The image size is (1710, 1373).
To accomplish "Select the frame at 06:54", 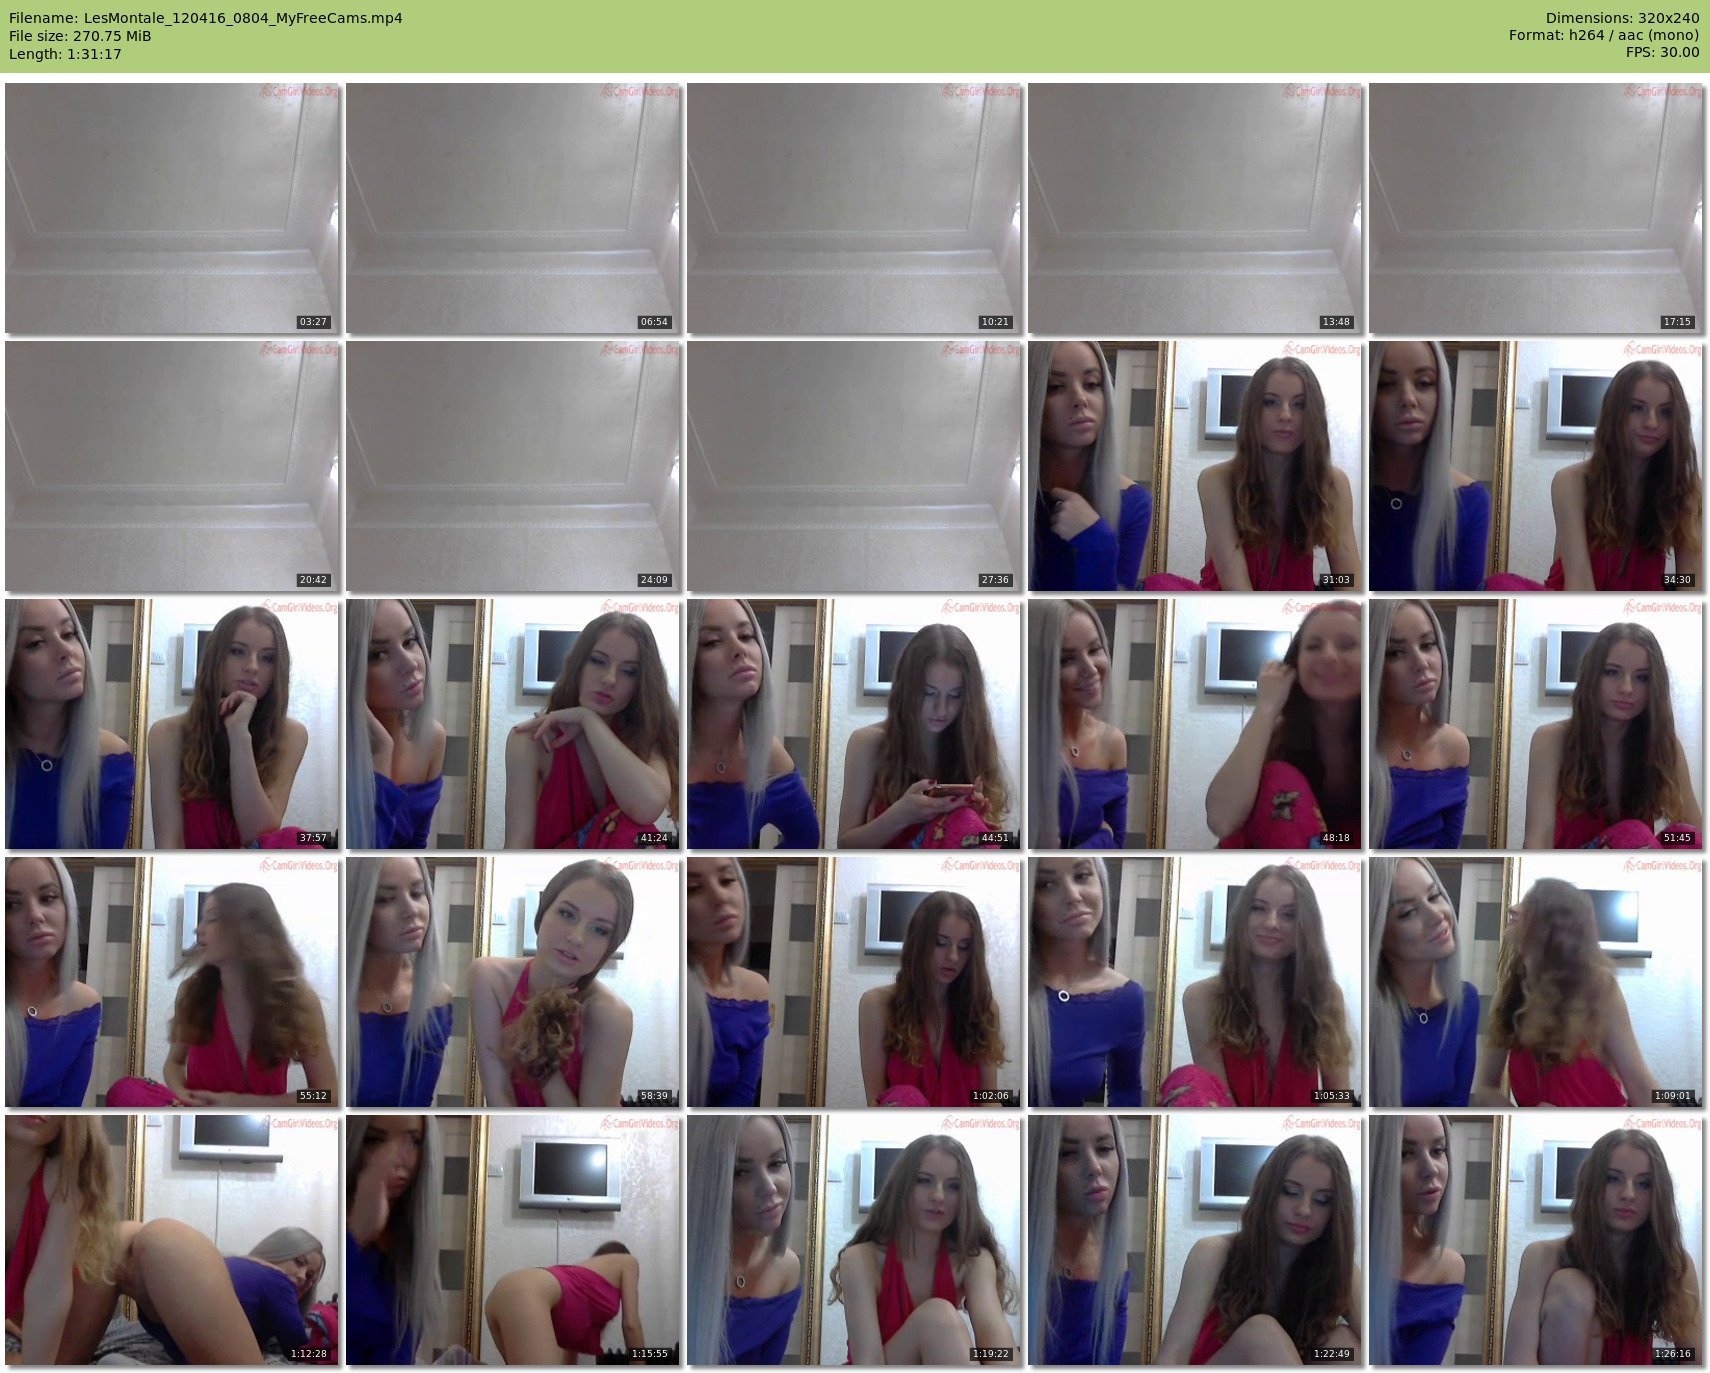I will tap(513, 208).
